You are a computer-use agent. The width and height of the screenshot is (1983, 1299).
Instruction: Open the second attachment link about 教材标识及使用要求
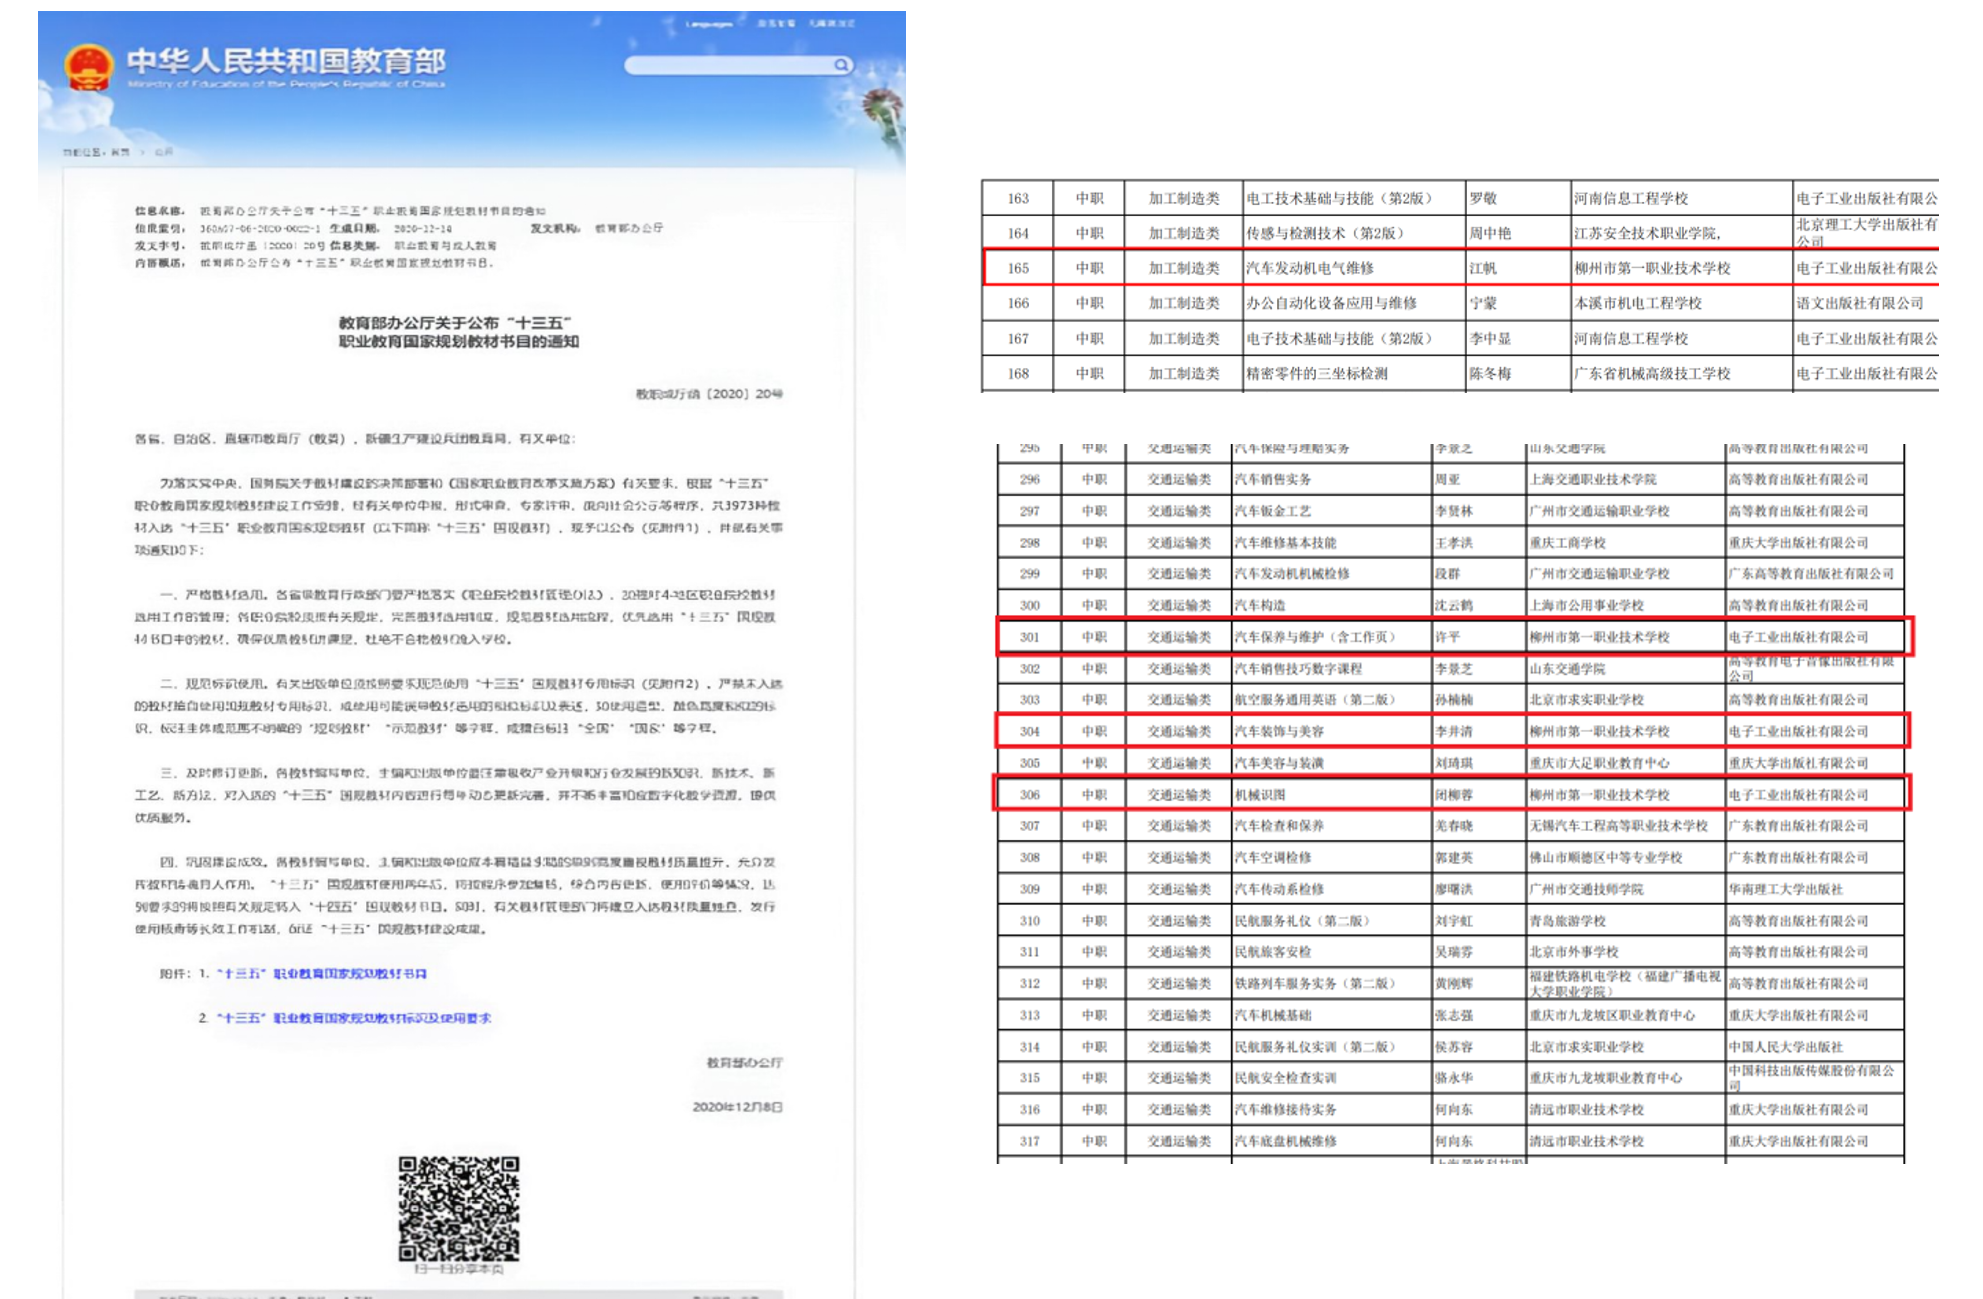click(x=354, y=1018)
